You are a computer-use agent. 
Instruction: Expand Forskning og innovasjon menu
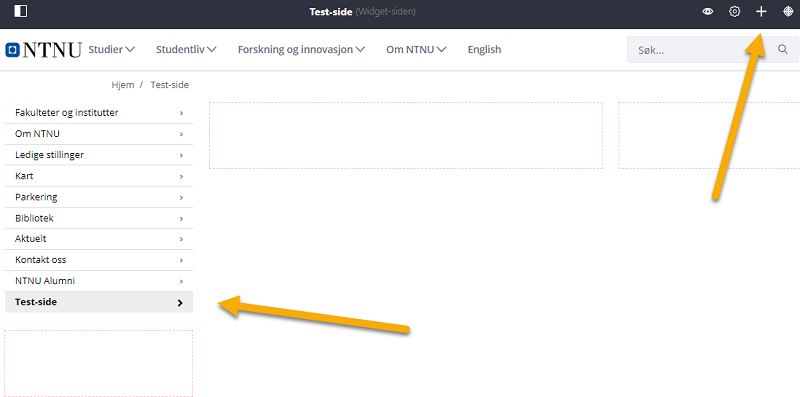pos(302,49)
